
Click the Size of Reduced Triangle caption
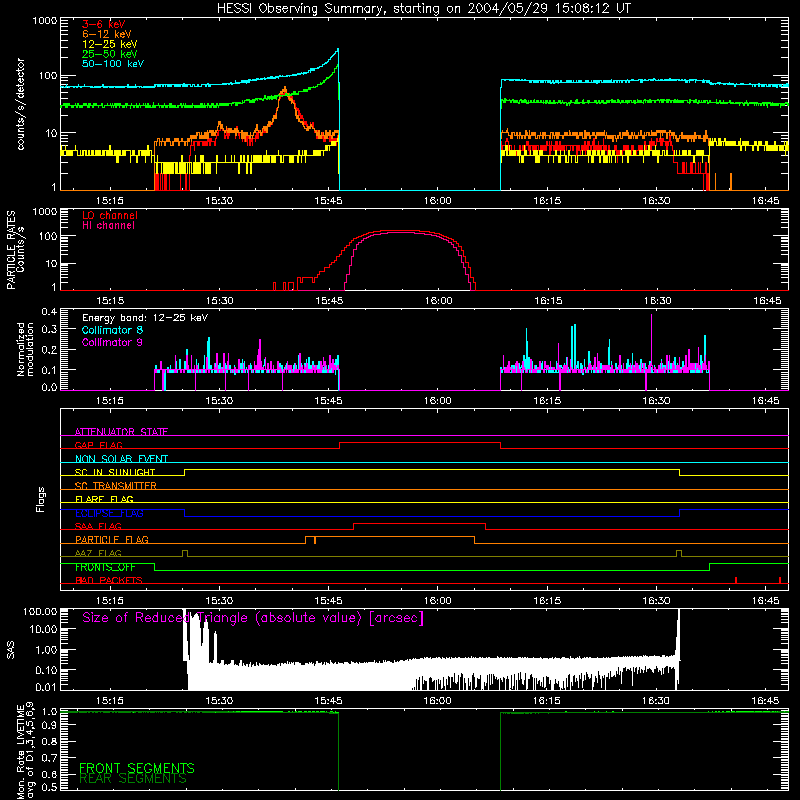tap(253, 618)
